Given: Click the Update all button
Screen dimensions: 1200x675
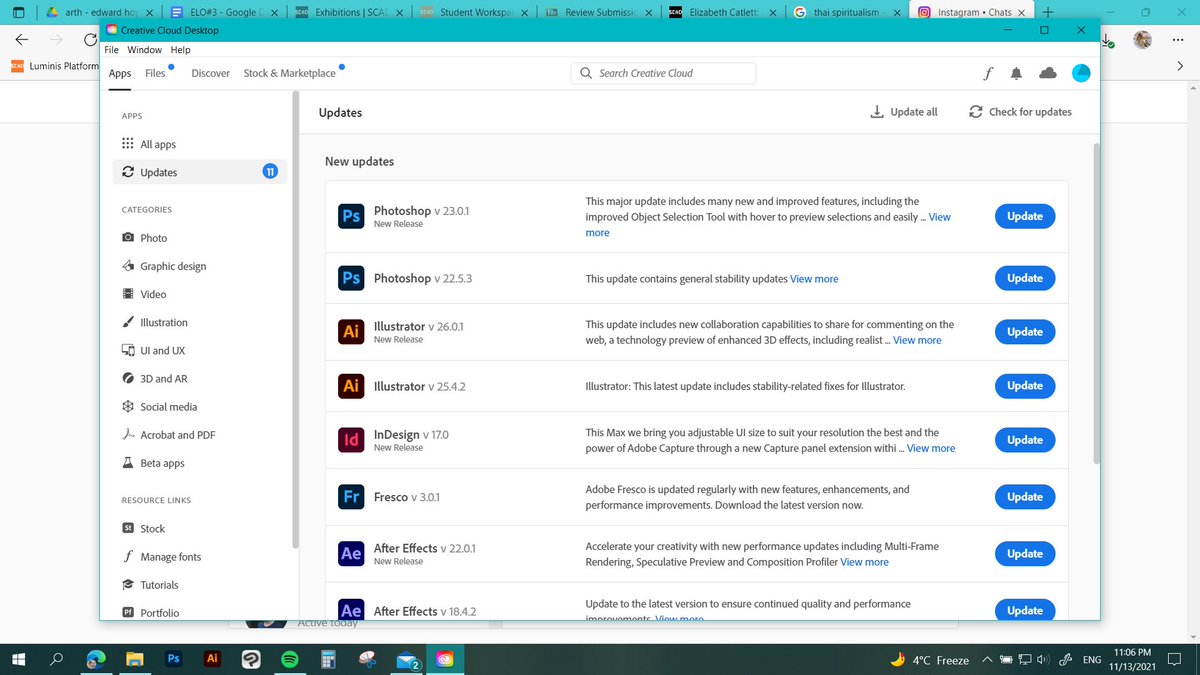Looking at the screenshot, I should [x=904, y=112].
